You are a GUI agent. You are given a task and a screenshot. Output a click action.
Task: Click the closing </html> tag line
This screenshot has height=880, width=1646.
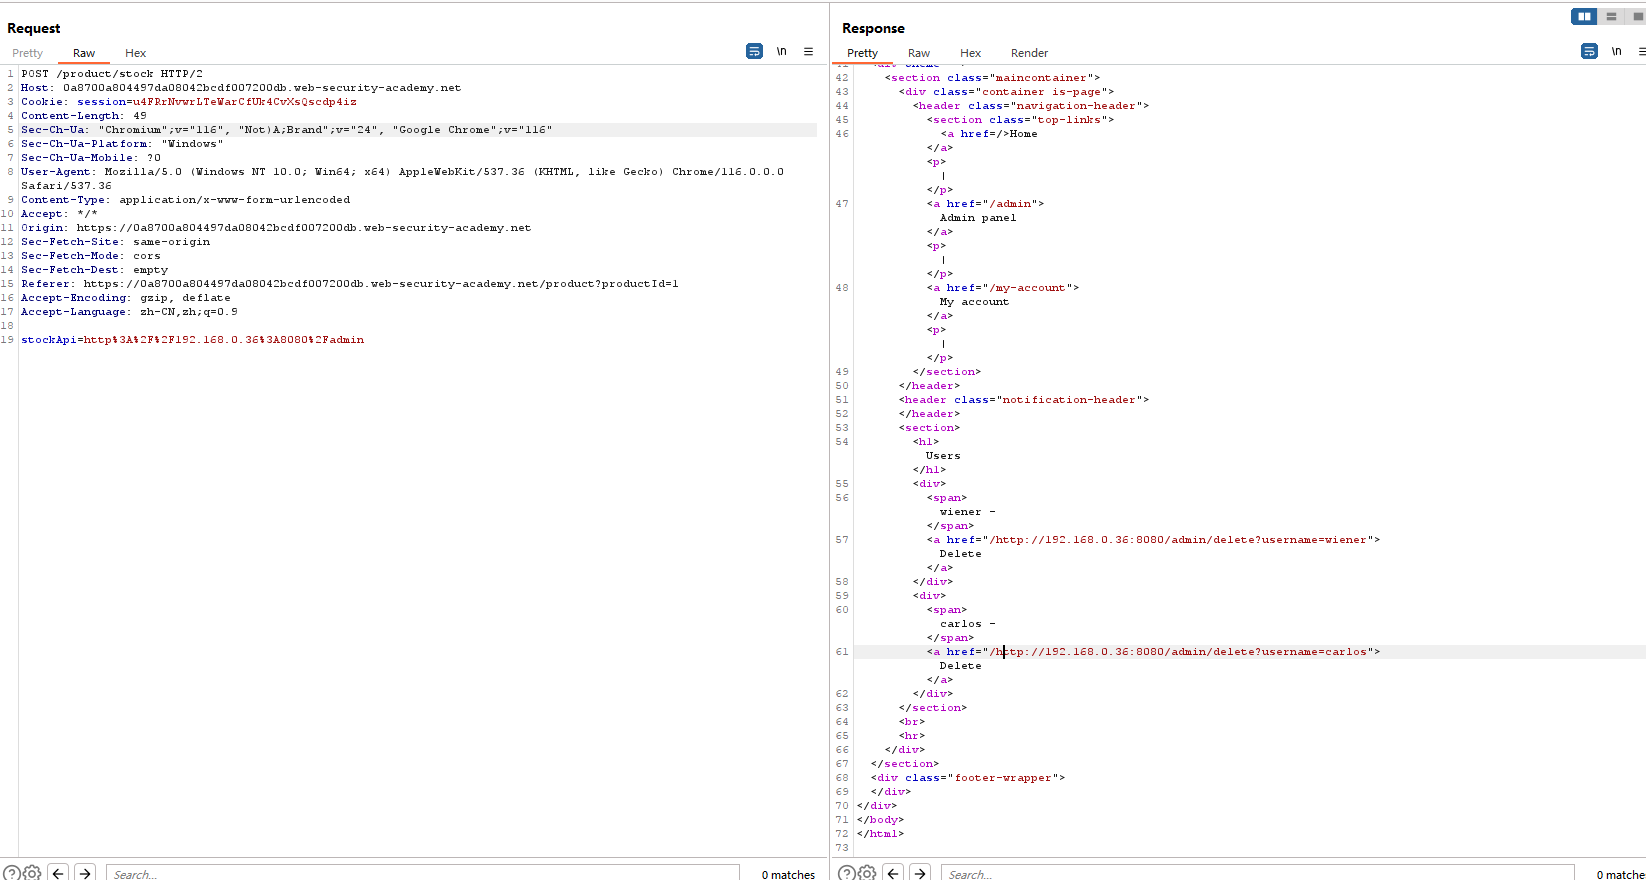(880, 834)
